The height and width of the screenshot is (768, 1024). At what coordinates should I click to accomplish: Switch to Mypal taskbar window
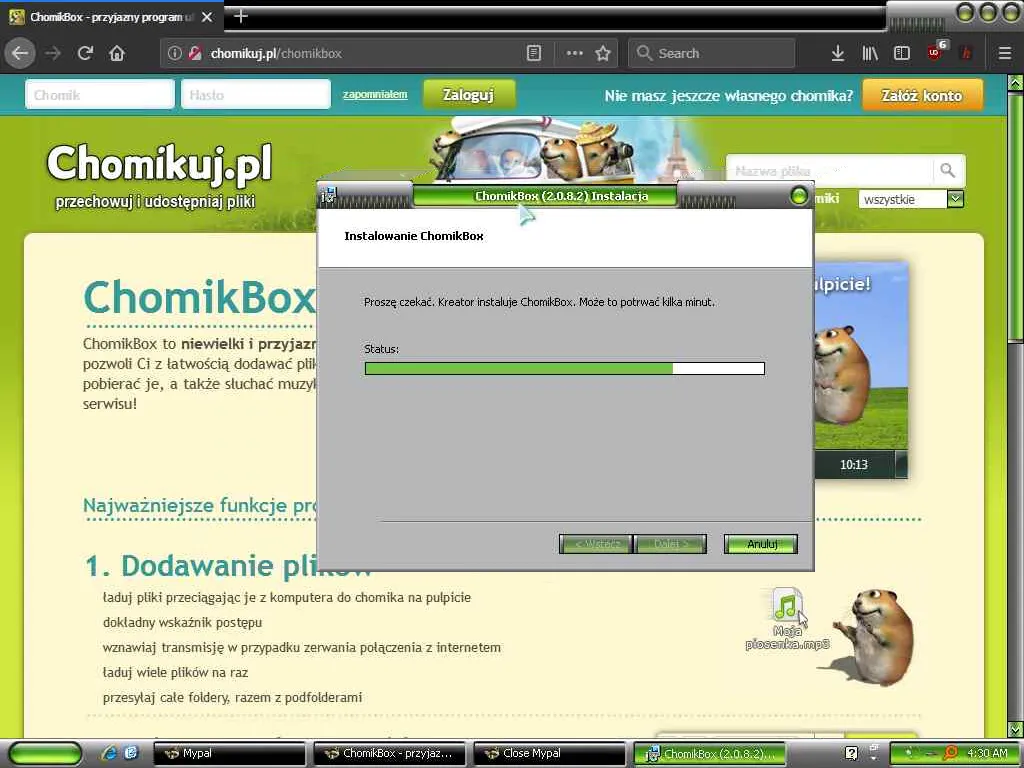tap(229, 754)
